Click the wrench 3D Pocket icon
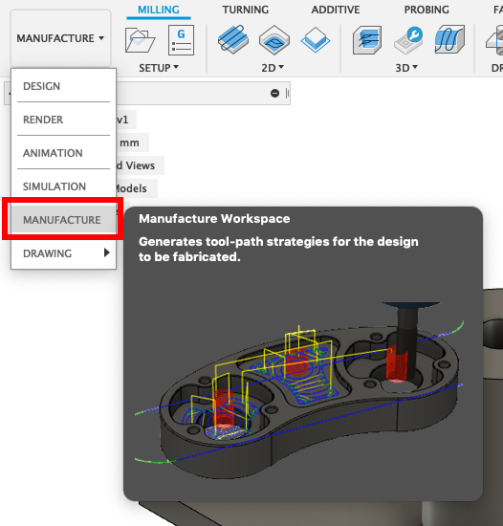This screenshot has width=503, height=526. (408, 40)
